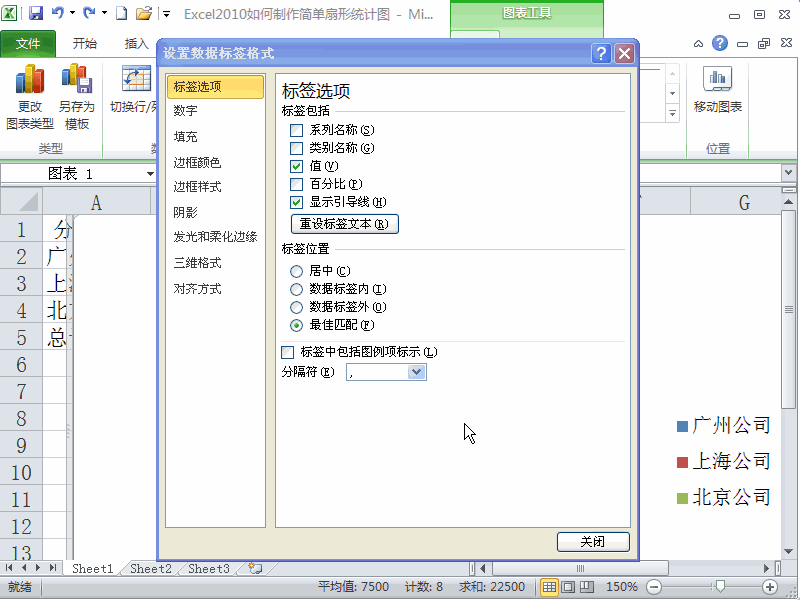Select the 居中 label position radio button
The width and height of the screenshot is (800, 600).
295,270
